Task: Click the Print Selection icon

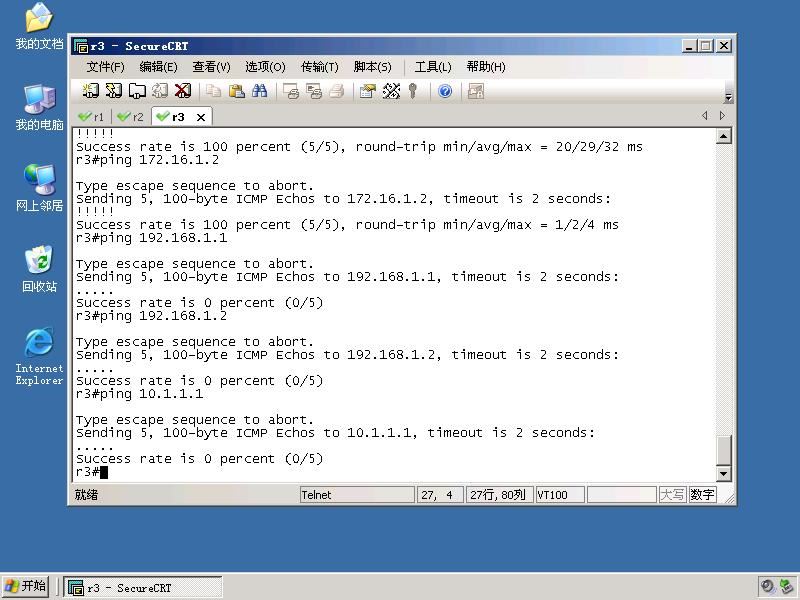Action: [x=314, y=91]
